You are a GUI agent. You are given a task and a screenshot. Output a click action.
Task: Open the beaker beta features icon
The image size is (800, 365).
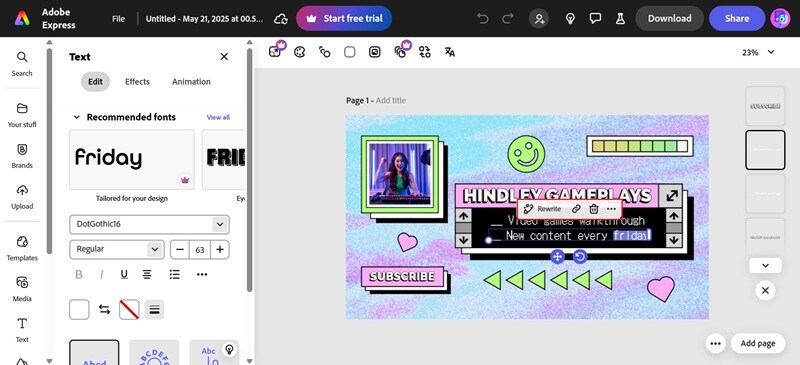tap(620, 19)
